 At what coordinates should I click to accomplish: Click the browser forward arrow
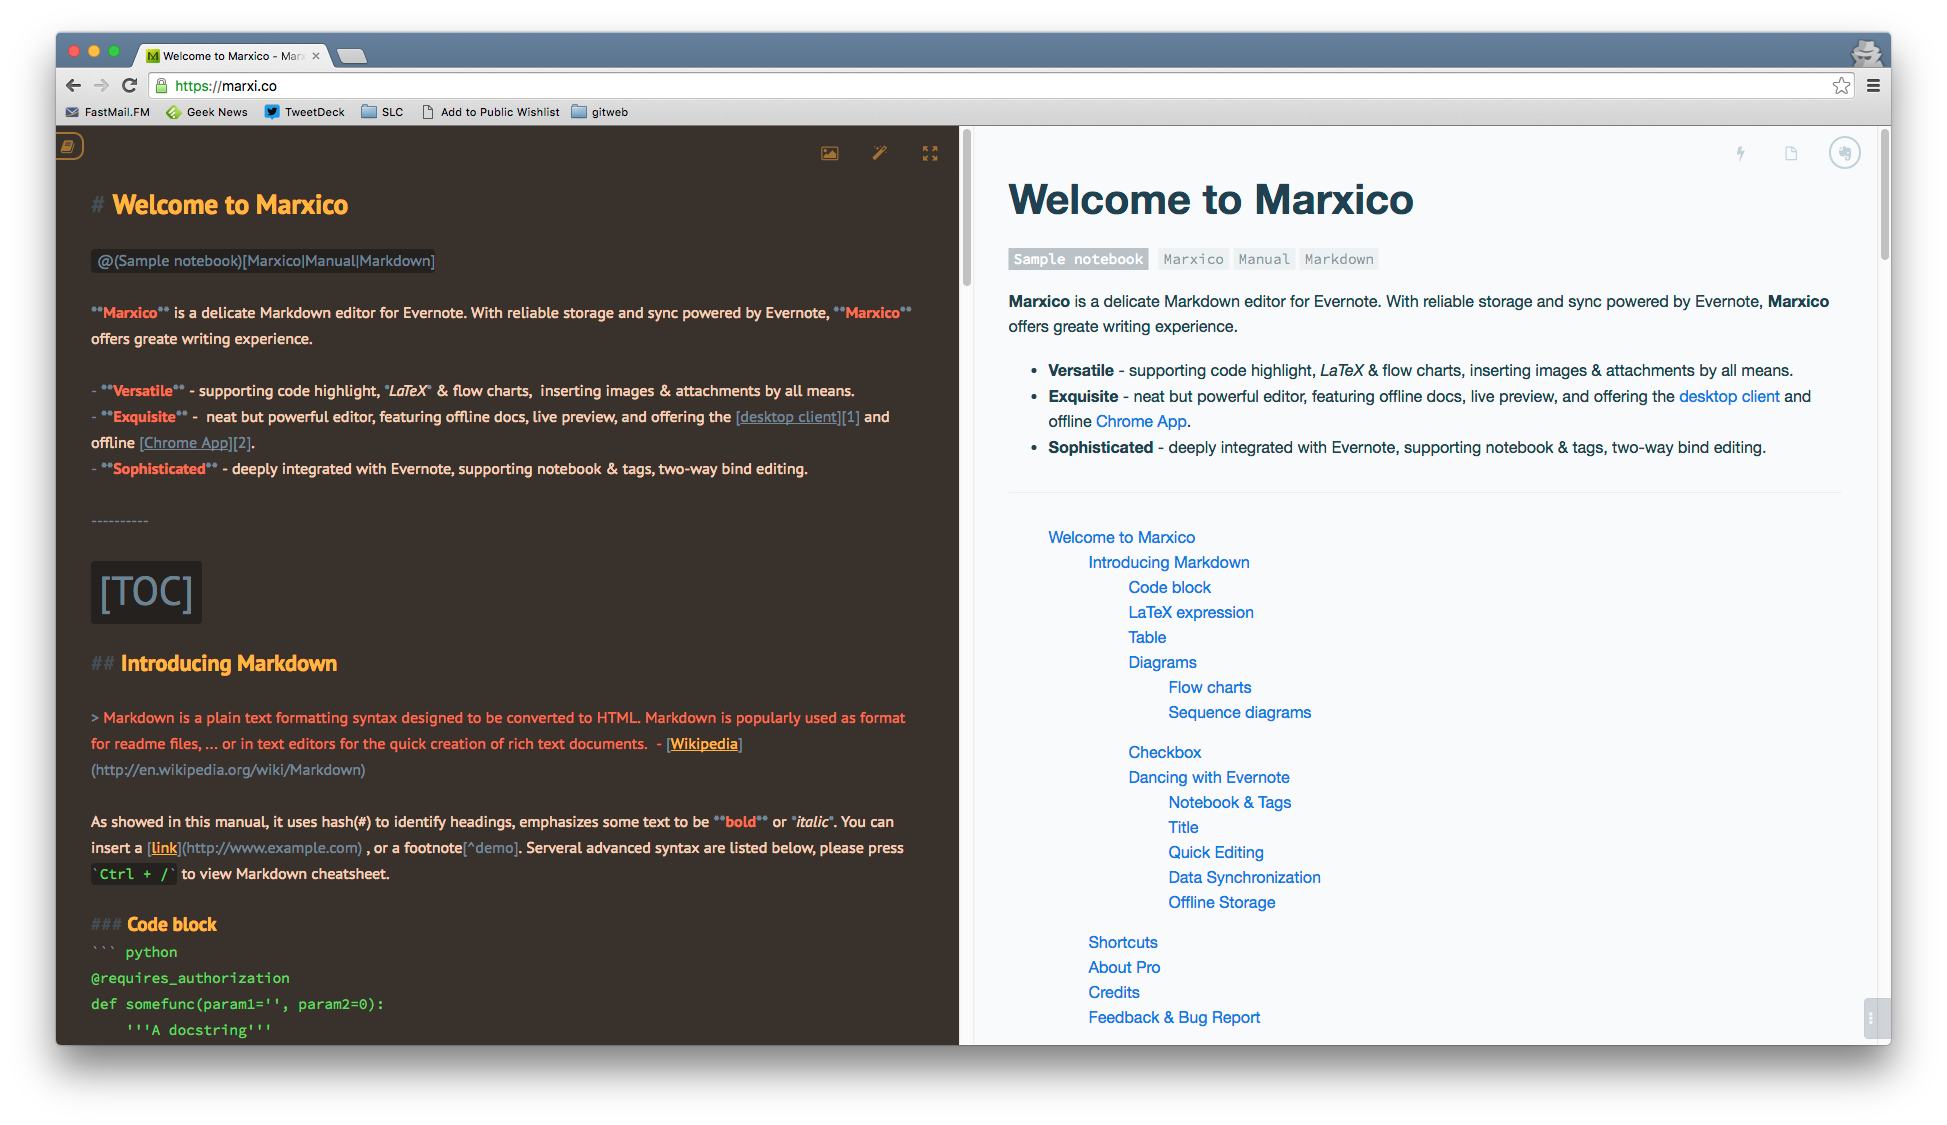pos(101,86)
